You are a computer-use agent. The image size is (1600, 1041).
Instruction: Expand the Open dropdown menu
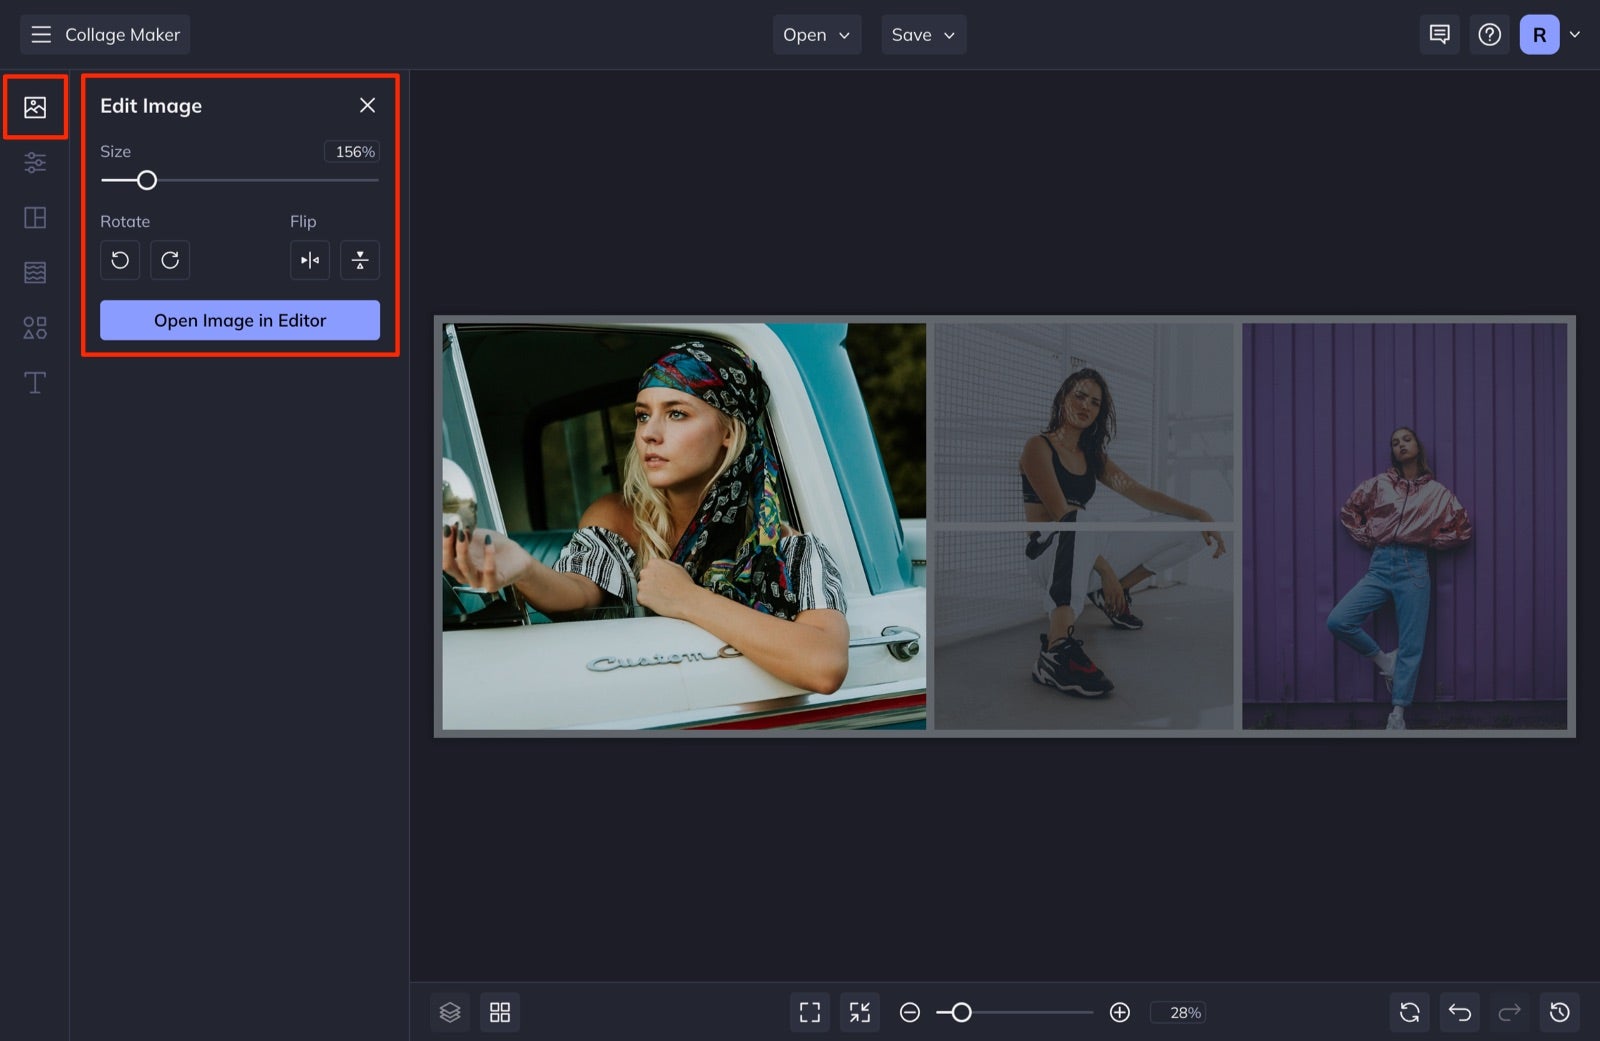coord(816,35)
